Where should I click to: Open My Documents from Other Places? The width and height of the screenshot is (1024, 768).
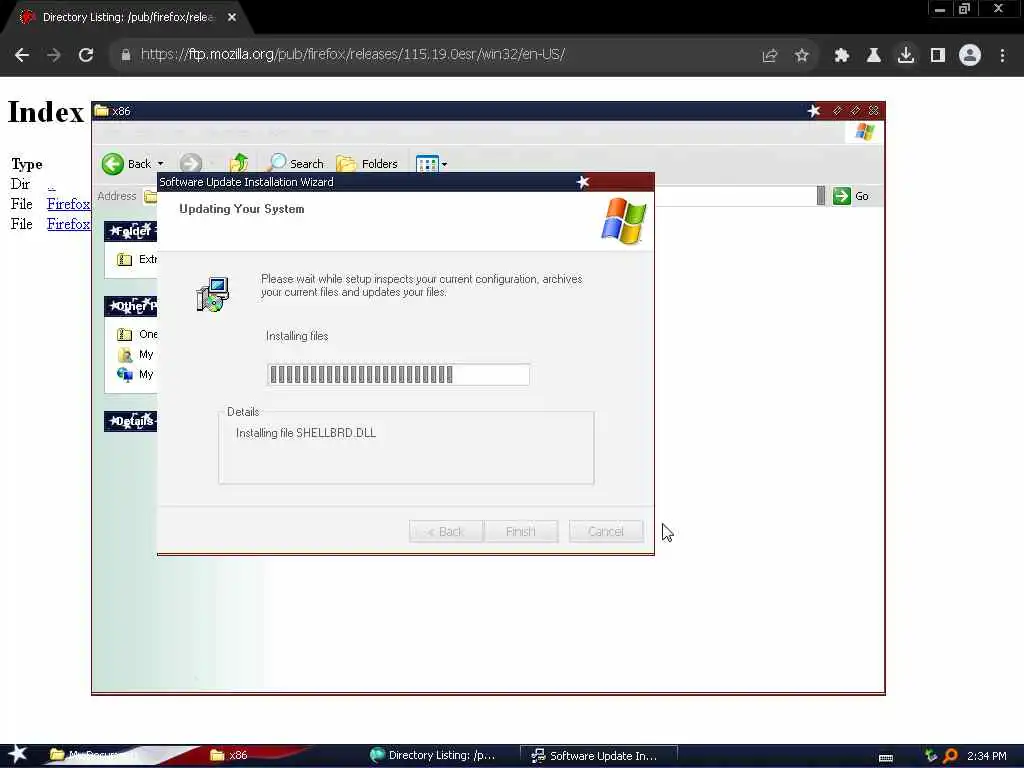tap(135, 355)
